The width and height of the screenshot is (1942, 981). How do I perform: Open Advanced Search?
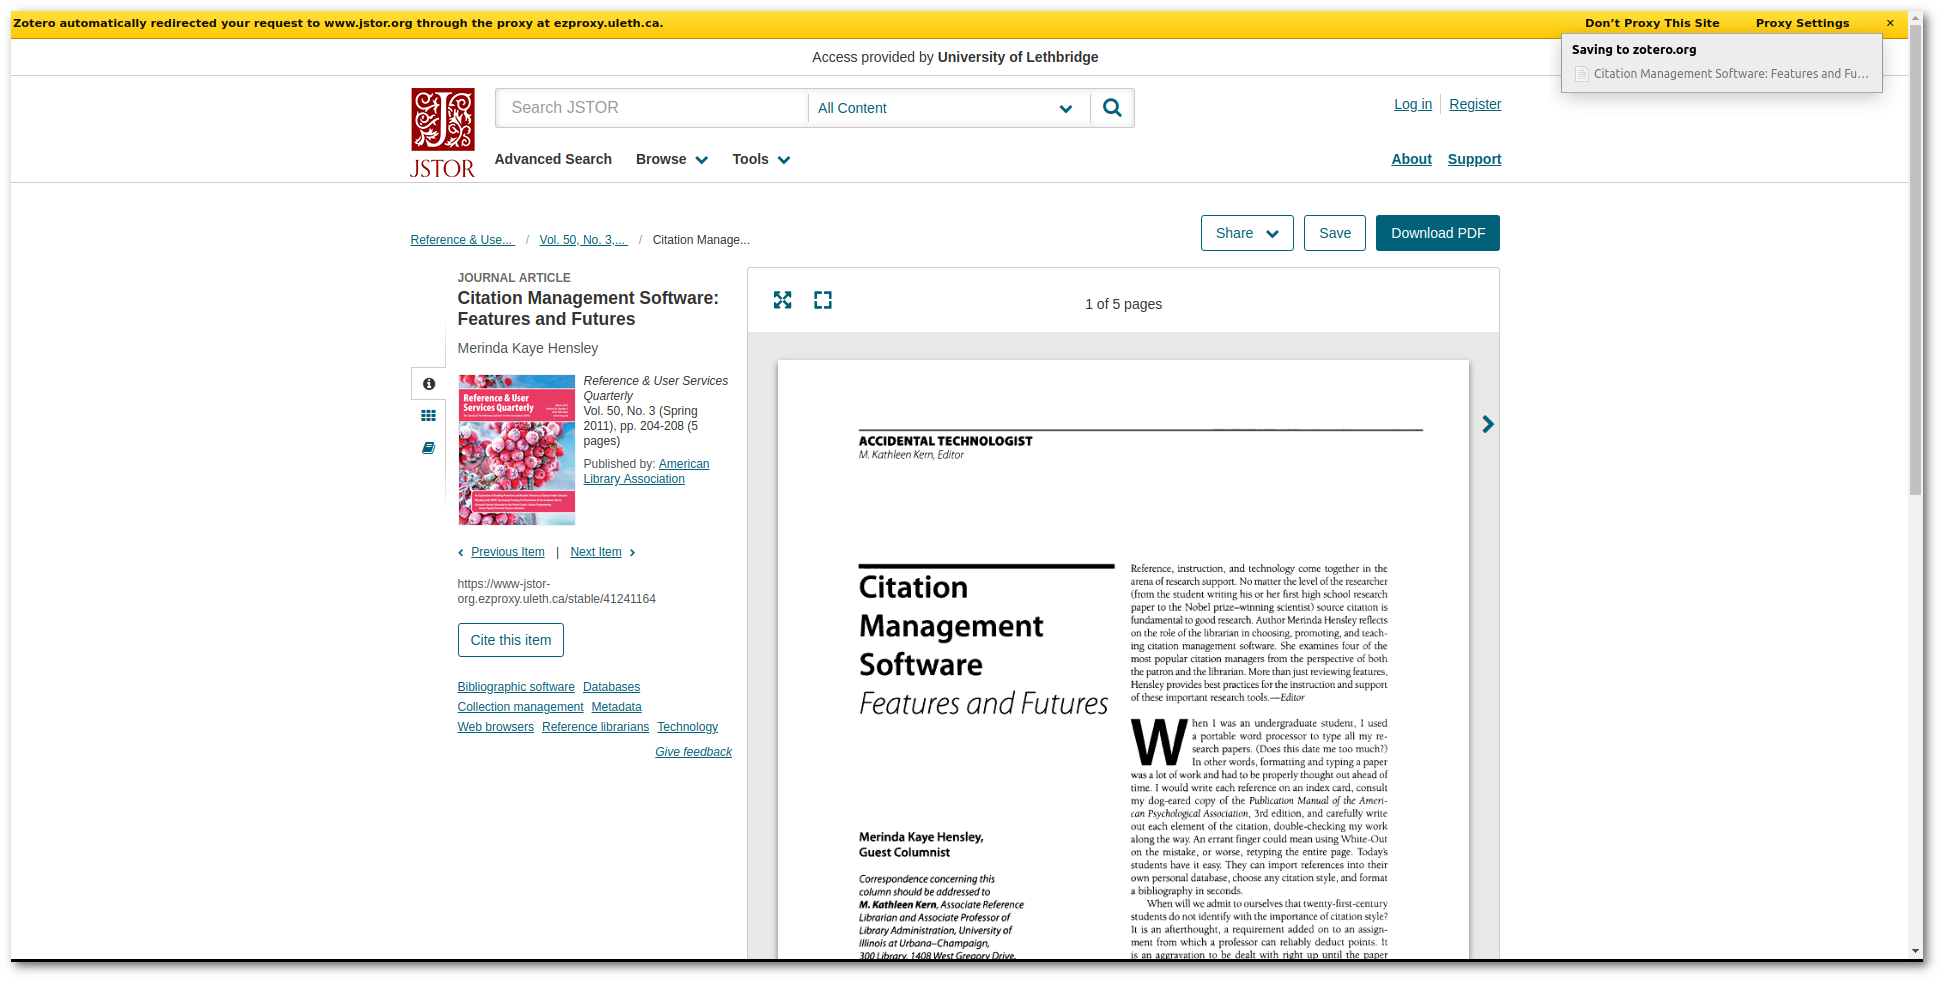[x=553, y=159]
